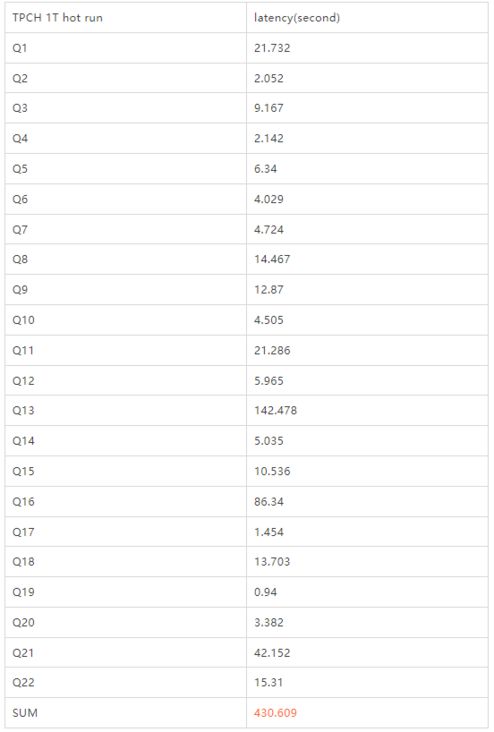494x732 pixels.
Task: Click the latency value 21.732
Action: pyautogui.click(x=272, y=48)
